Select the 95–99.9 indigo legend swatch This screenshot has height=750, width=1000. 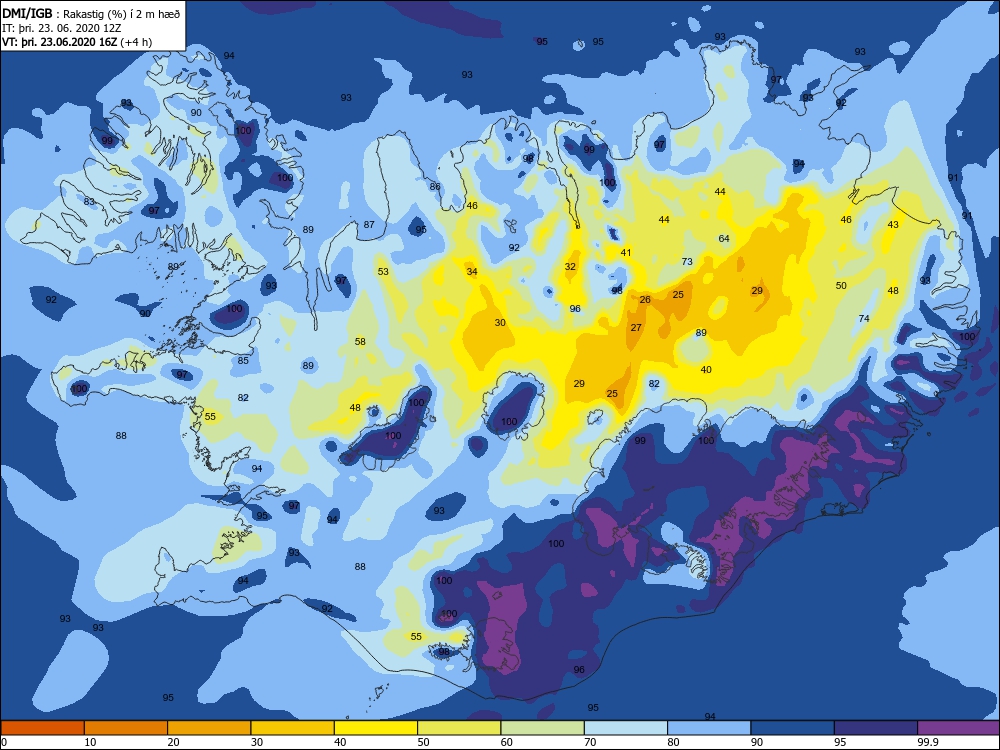tap(876, 728)
